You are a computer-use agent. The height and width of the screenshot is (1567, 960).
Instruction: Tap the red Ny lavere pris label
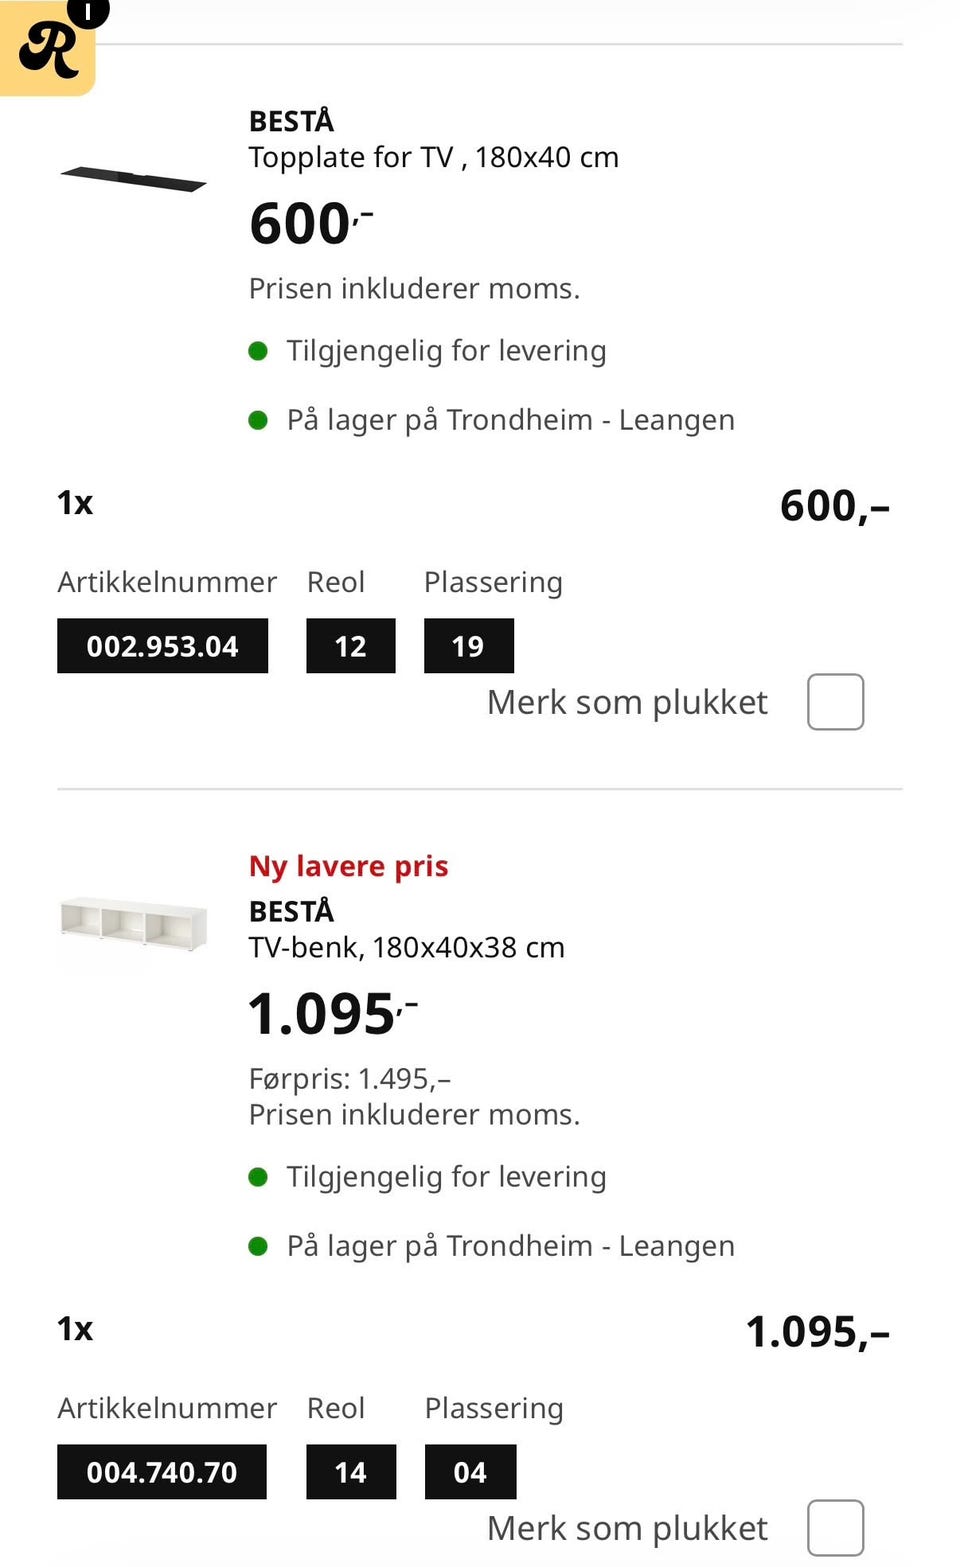coord(348,866)
